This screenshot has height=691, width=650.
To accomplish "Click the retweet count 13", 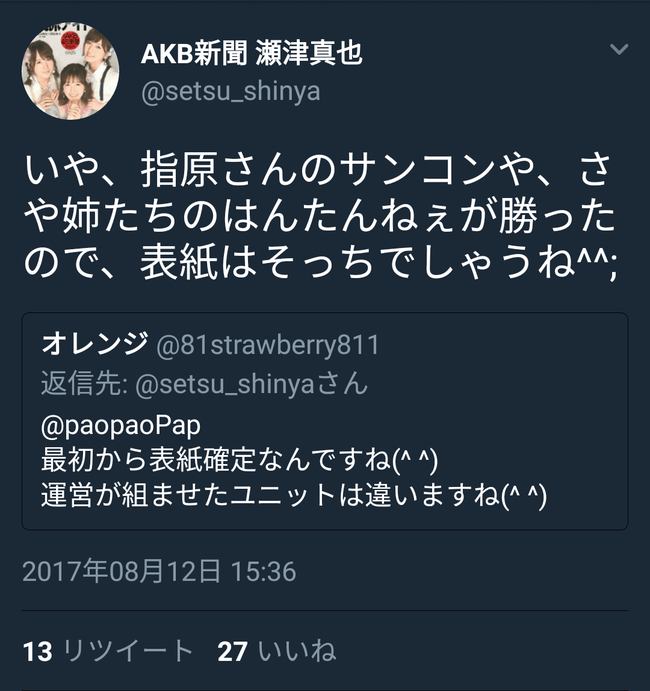I will (x=37, y=652).
